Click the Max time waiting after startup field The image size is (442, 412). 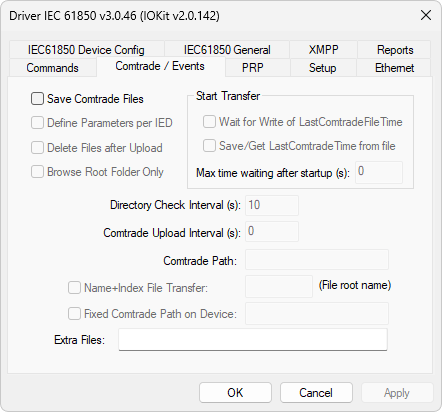(379, 172)
